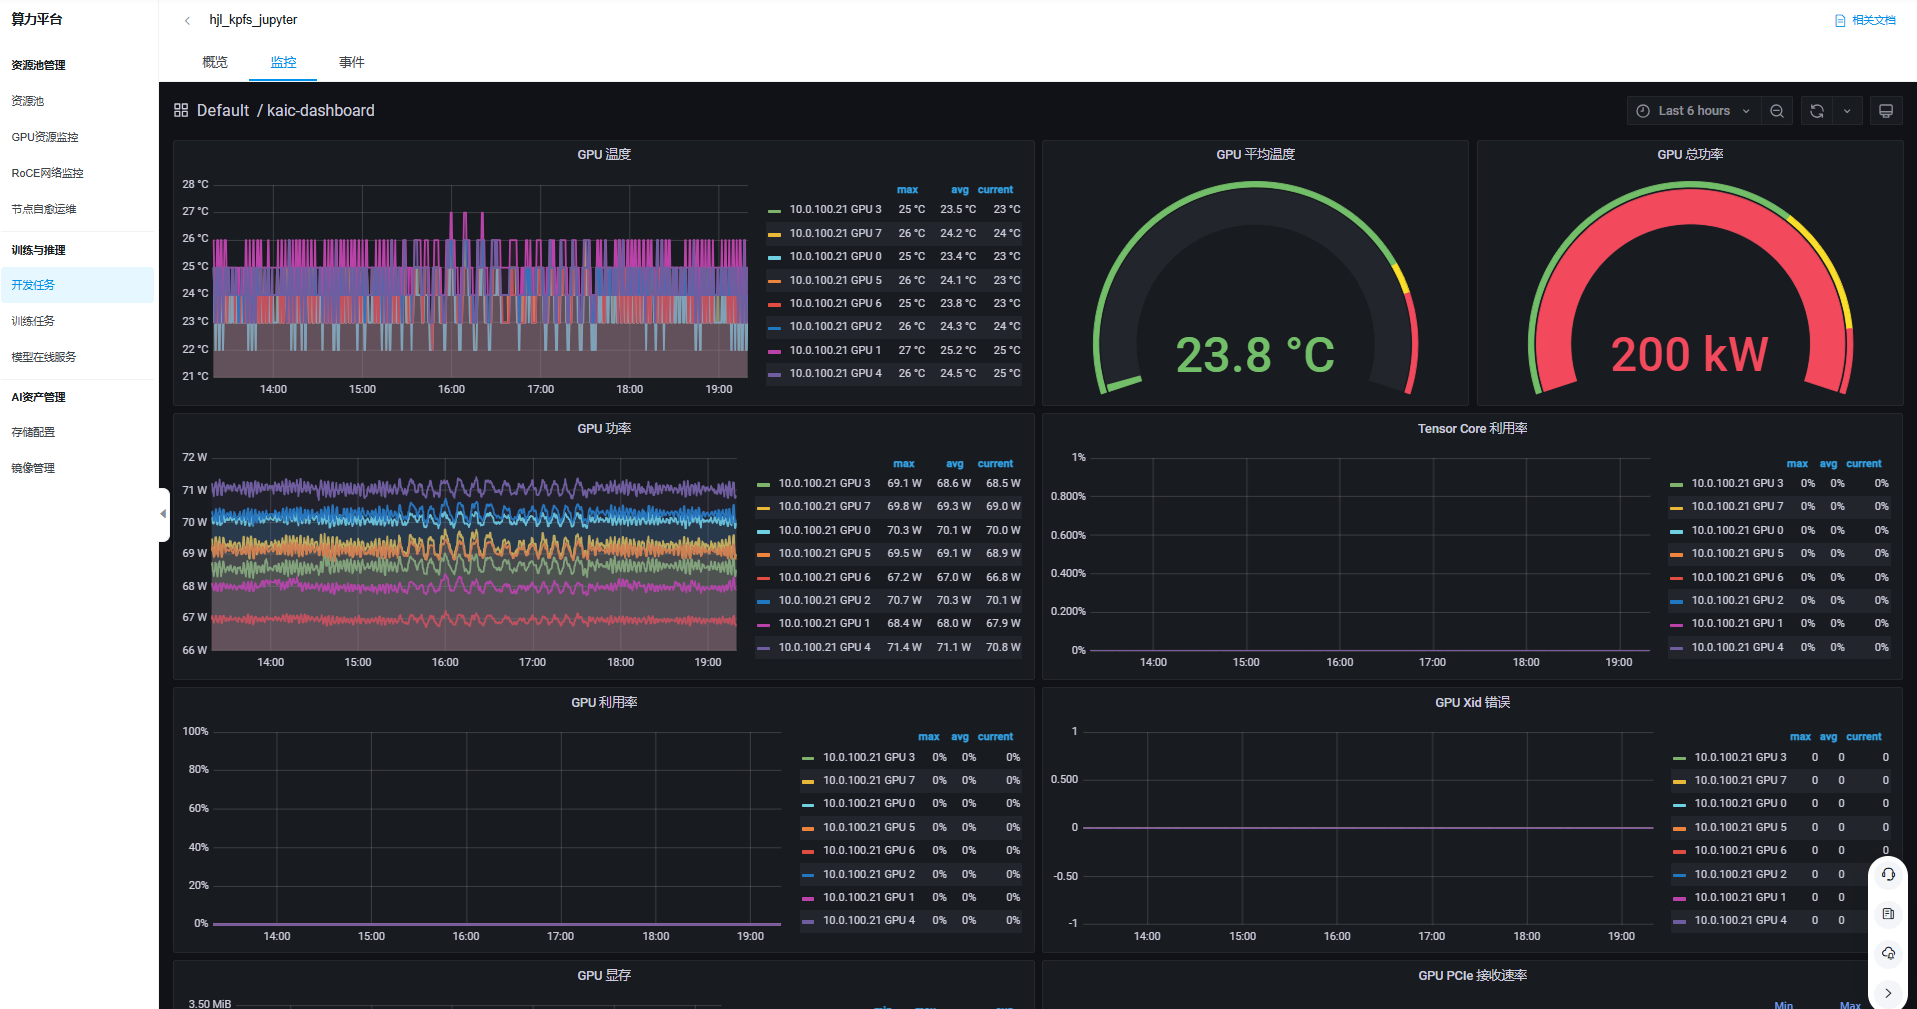This screenshot has height=1009, width=1917.
Task: Open the headset customer support icon
Action: click(x=1888, y=874)
